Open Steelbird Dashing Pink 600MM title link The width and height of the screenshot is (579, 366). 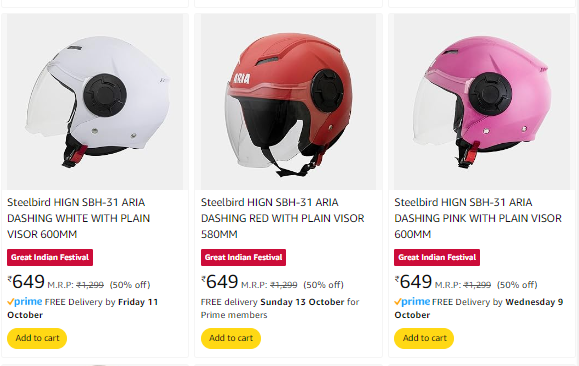pos(478,218)
